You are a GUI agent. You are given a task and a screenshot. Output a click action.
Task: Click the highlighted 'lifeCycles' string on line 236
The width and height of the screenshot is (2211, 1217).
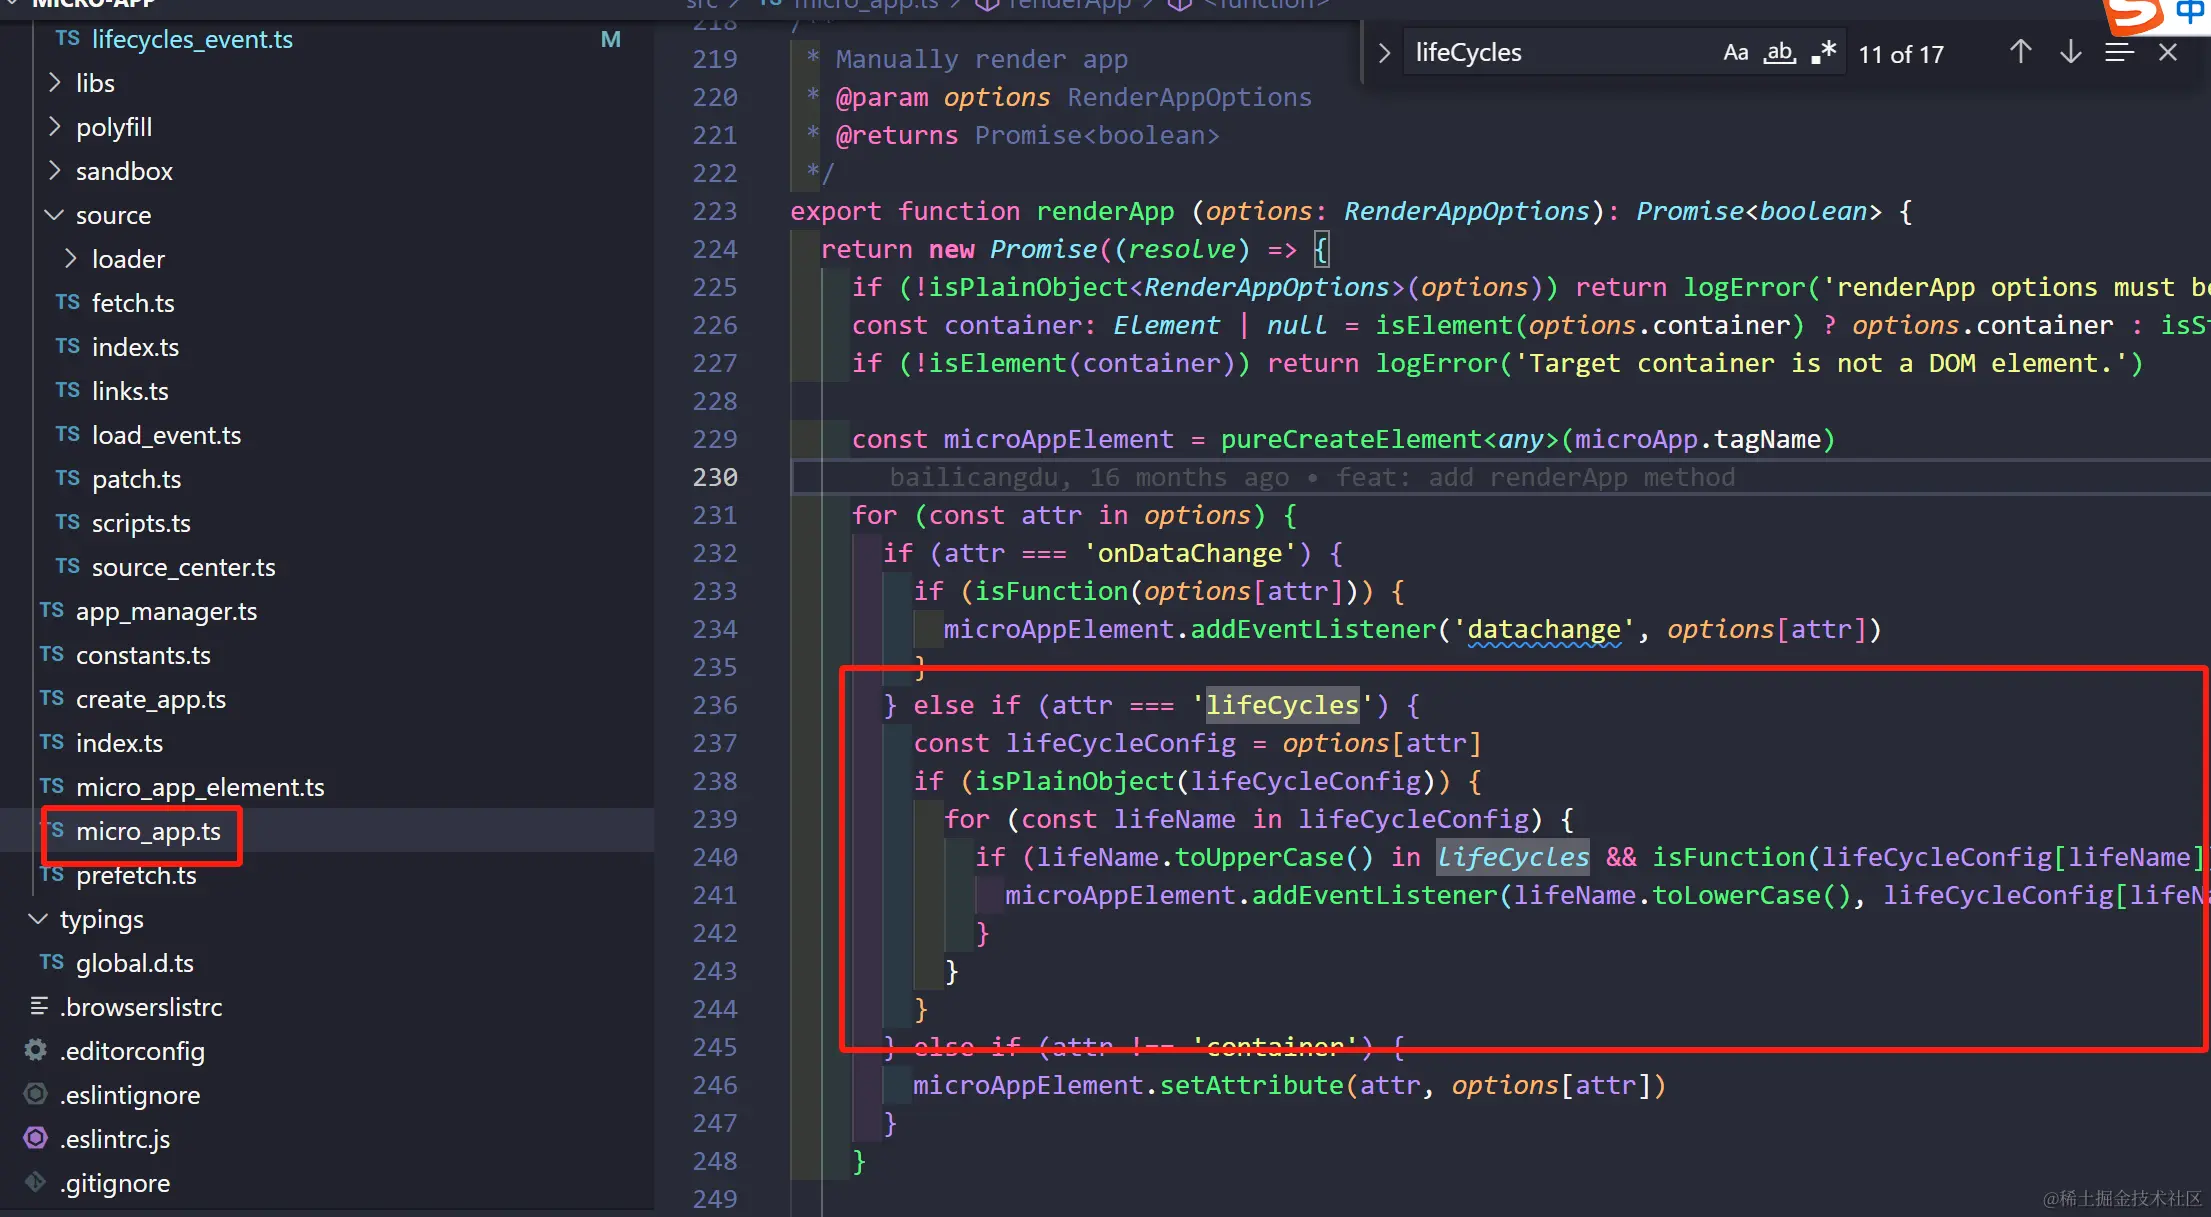click(1282, 705)
